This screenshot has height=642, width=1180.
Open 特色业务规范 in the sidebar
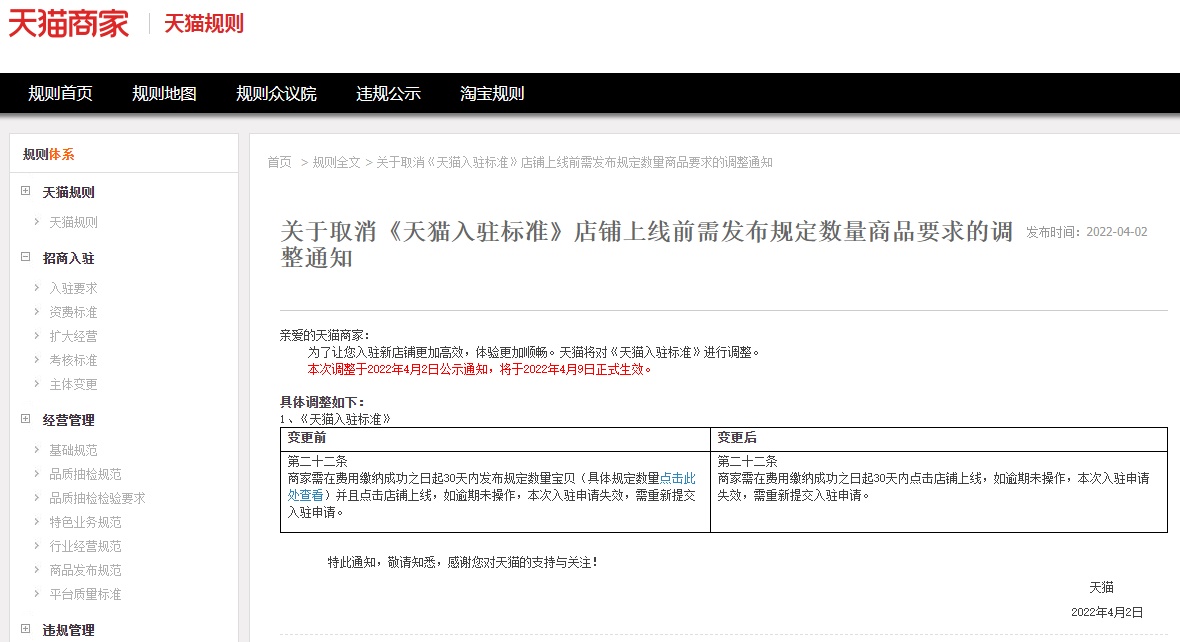click(x=85, y=522)
